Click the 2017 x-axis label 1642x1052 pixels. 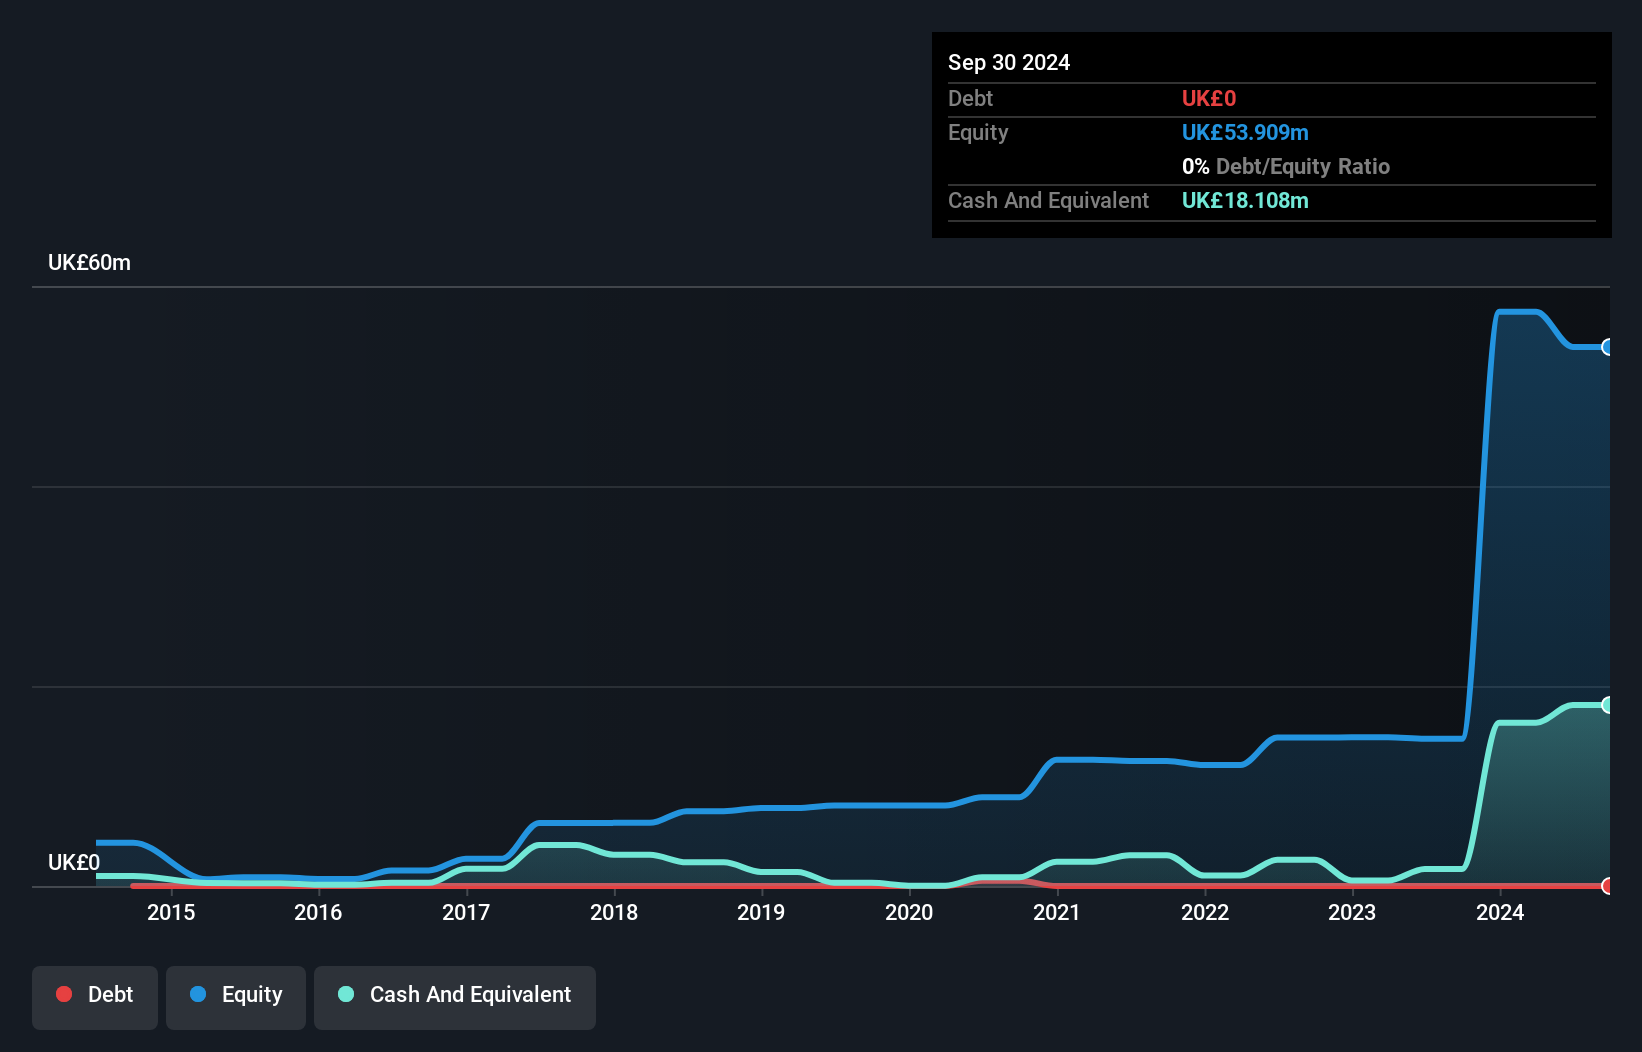(466, 912)
